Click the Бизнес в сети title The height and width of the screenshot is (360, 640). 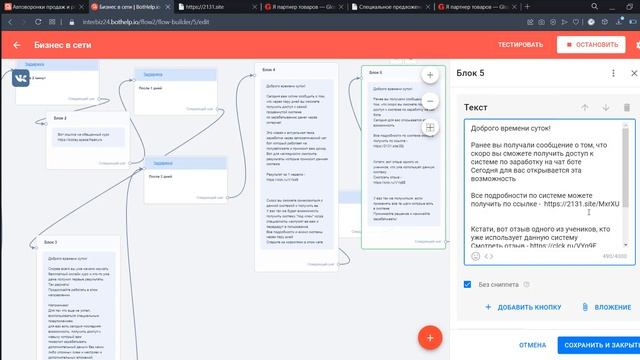click(x=63, y=45)
